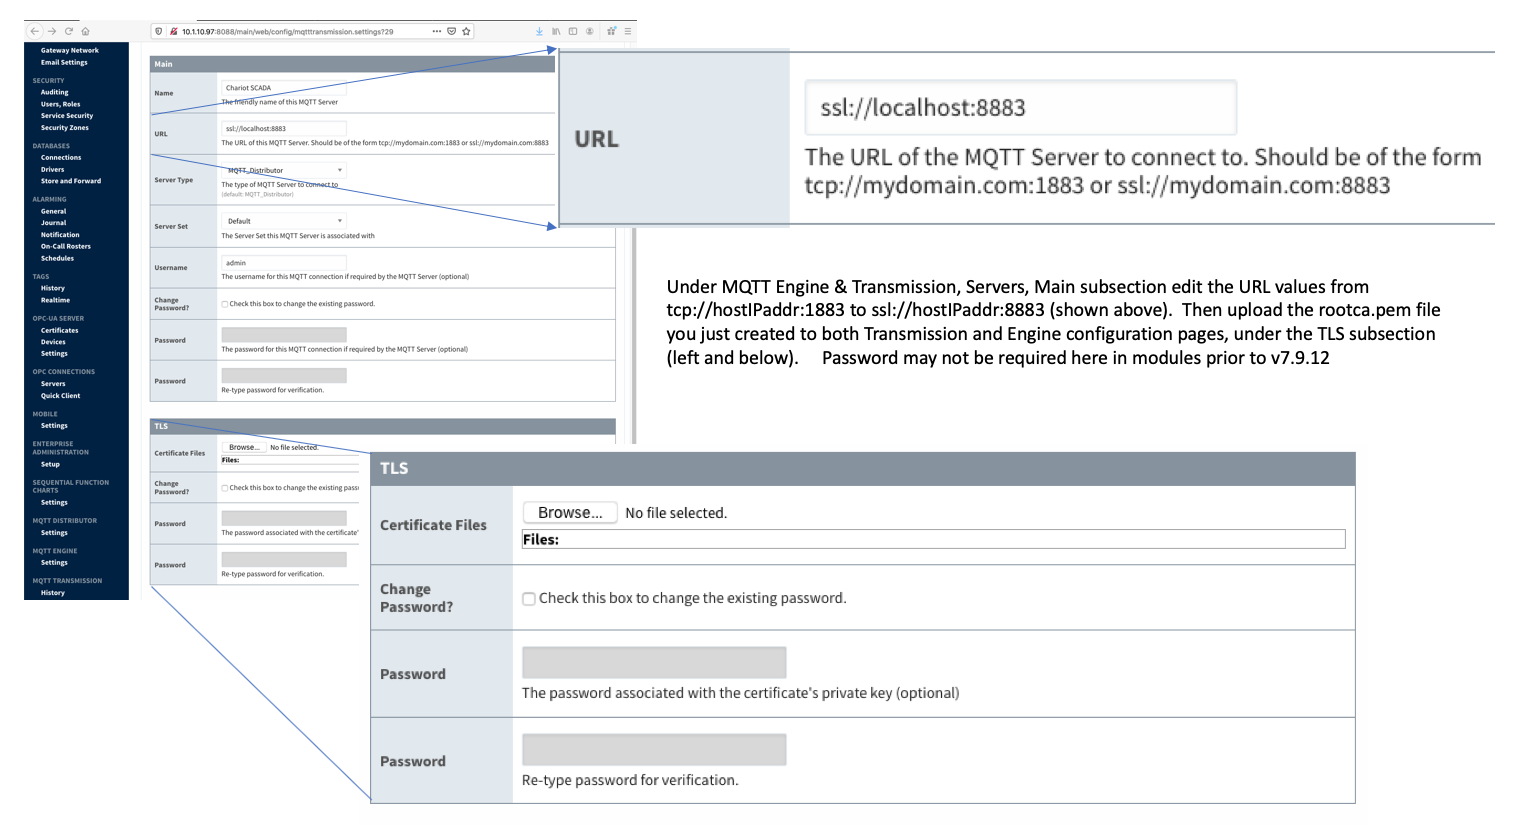1522x836 pixels.
Task: Click enlarged certificate private key password field
Action: click(654, 662)
